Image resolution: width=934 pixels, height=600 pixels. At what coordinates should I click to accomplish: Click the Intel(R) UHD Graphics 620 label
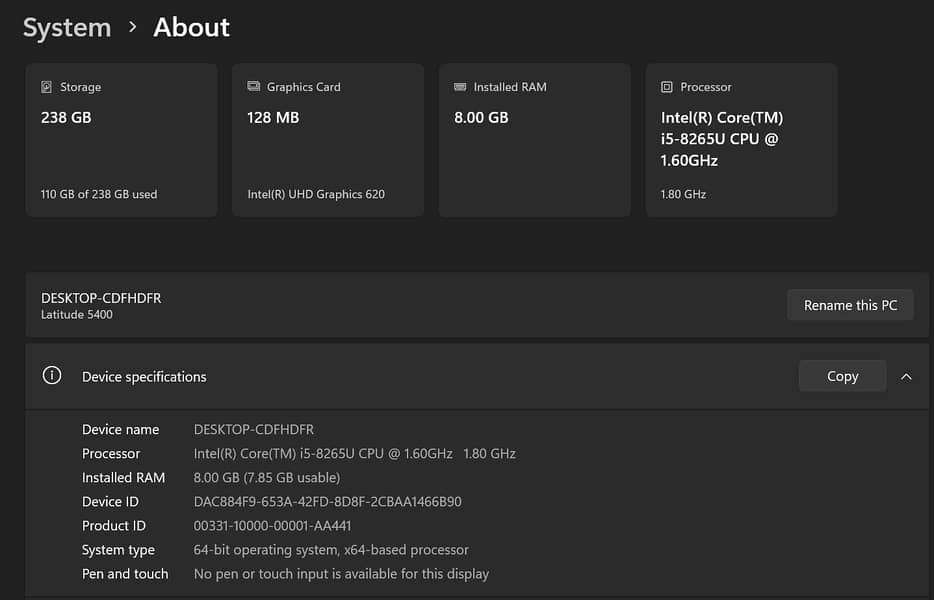tap(316, 194)
